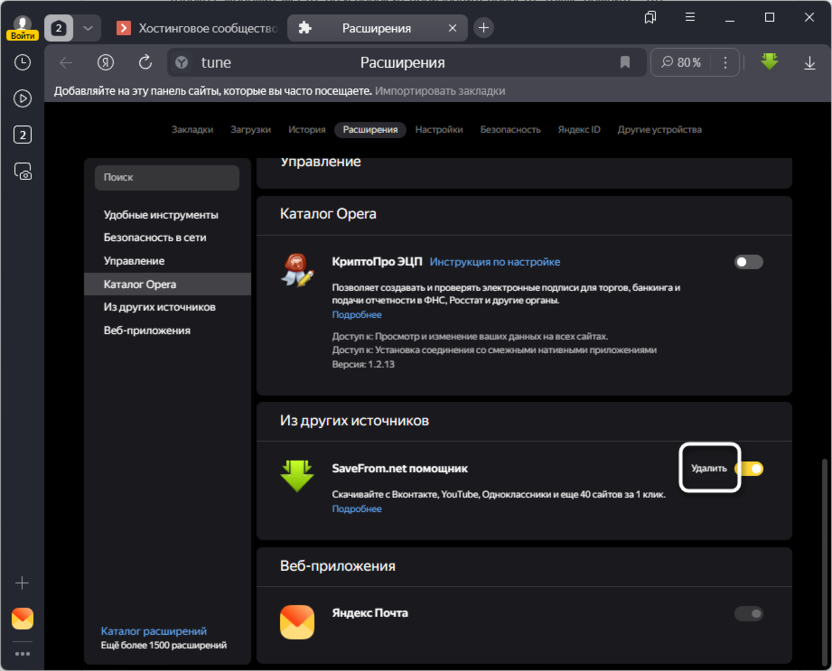
Task: Bookmark this page with the ribbon icon
Action: (x=625, y=63)
